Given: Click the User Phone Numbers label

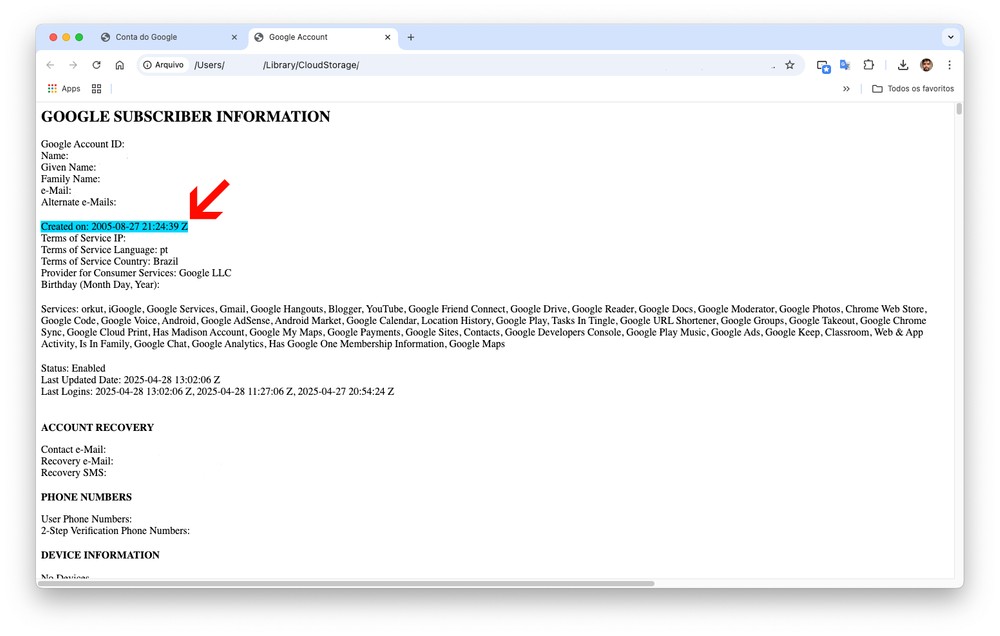Looking at the screenshot, I should coord(86,519).
